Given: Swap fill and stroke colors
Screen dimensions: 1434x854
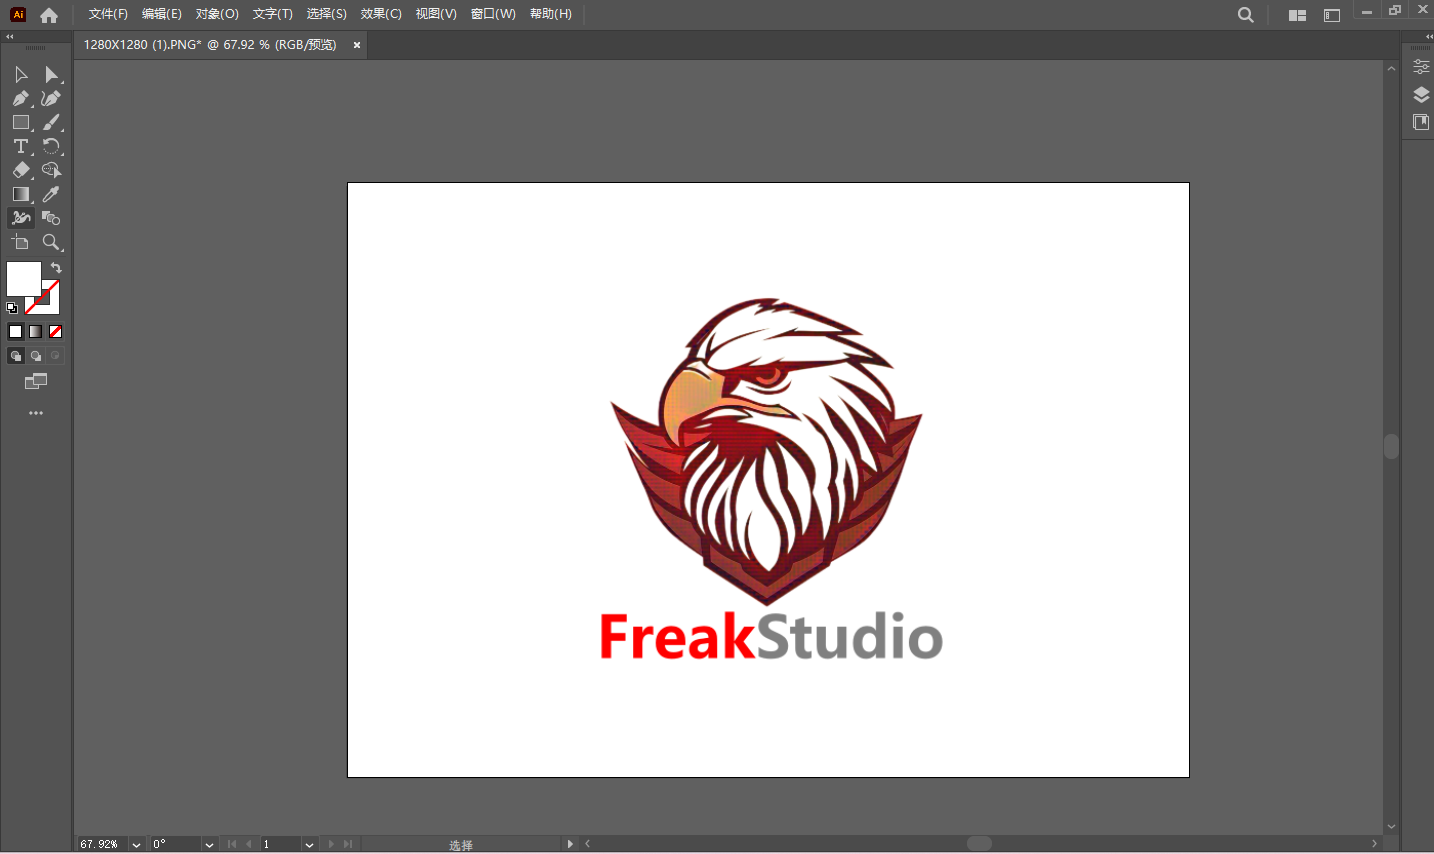Looking at the screenshot, I should (x=56, y=268).
